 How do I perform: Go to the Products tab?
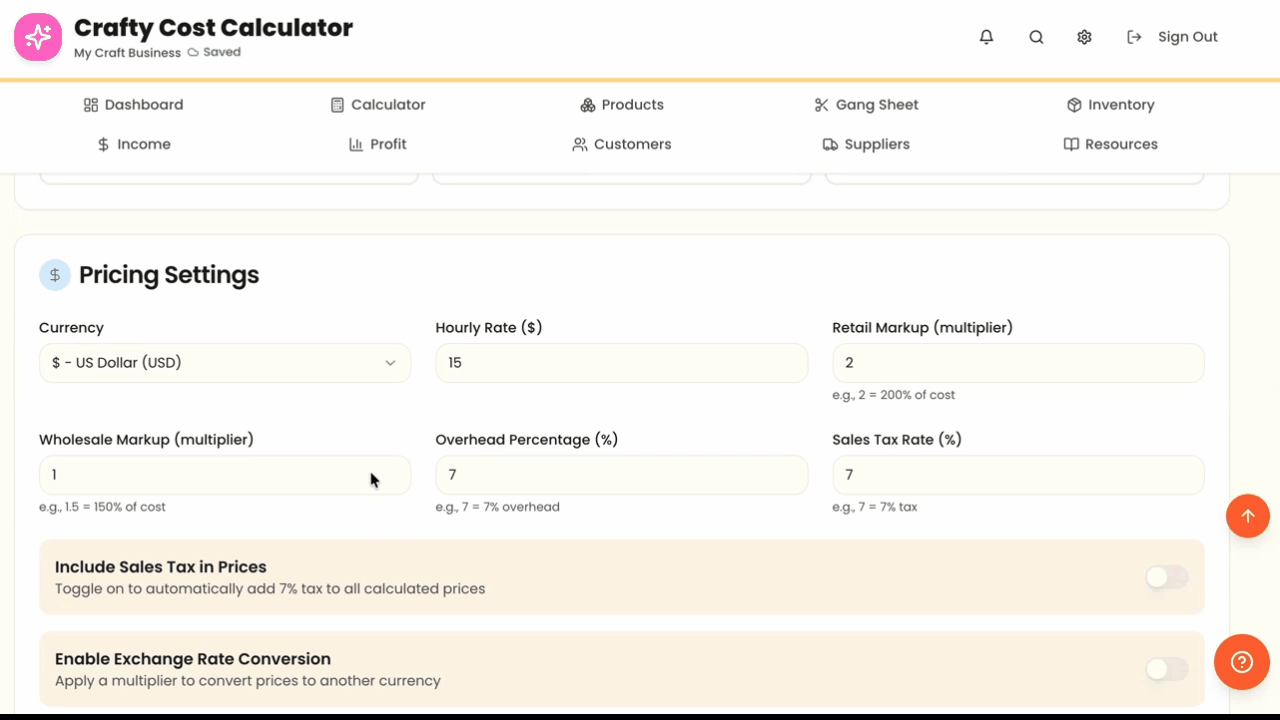[622, 105]
